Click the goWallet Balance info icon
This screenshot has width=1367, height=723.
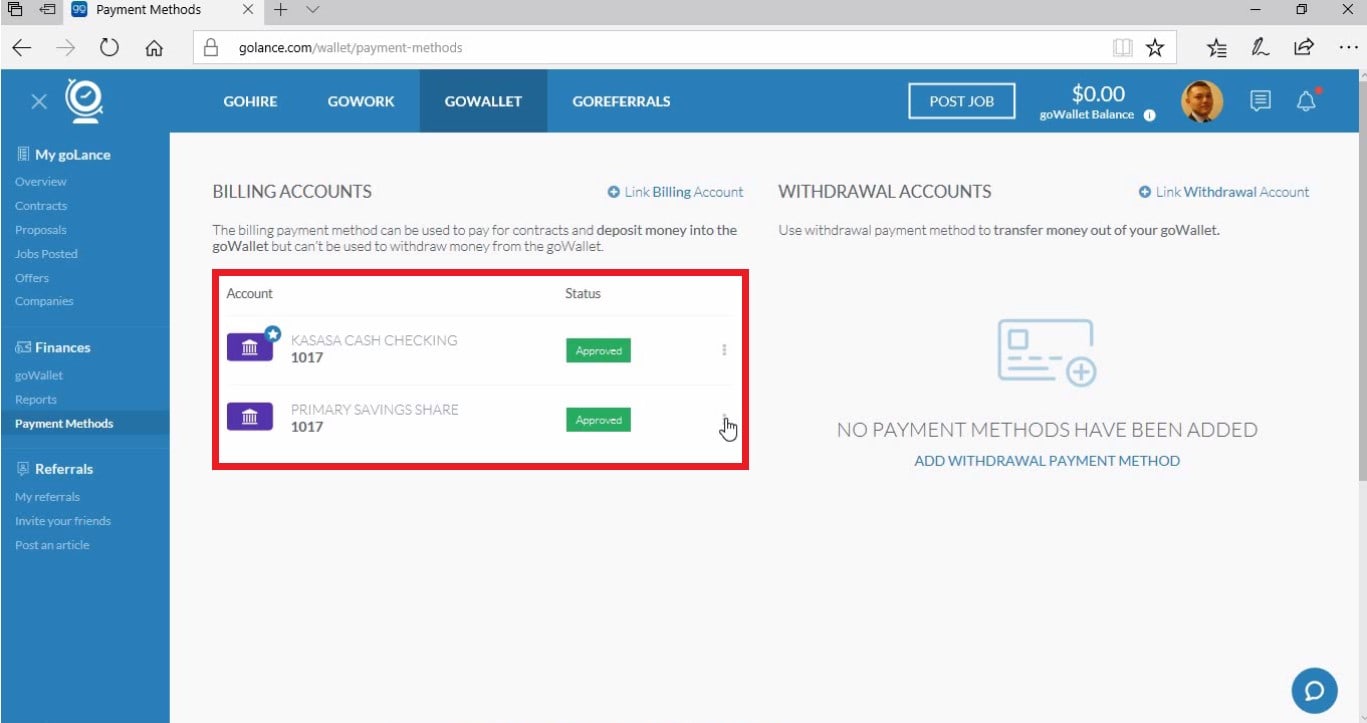pyautogui.click(x=1149, y=115)
